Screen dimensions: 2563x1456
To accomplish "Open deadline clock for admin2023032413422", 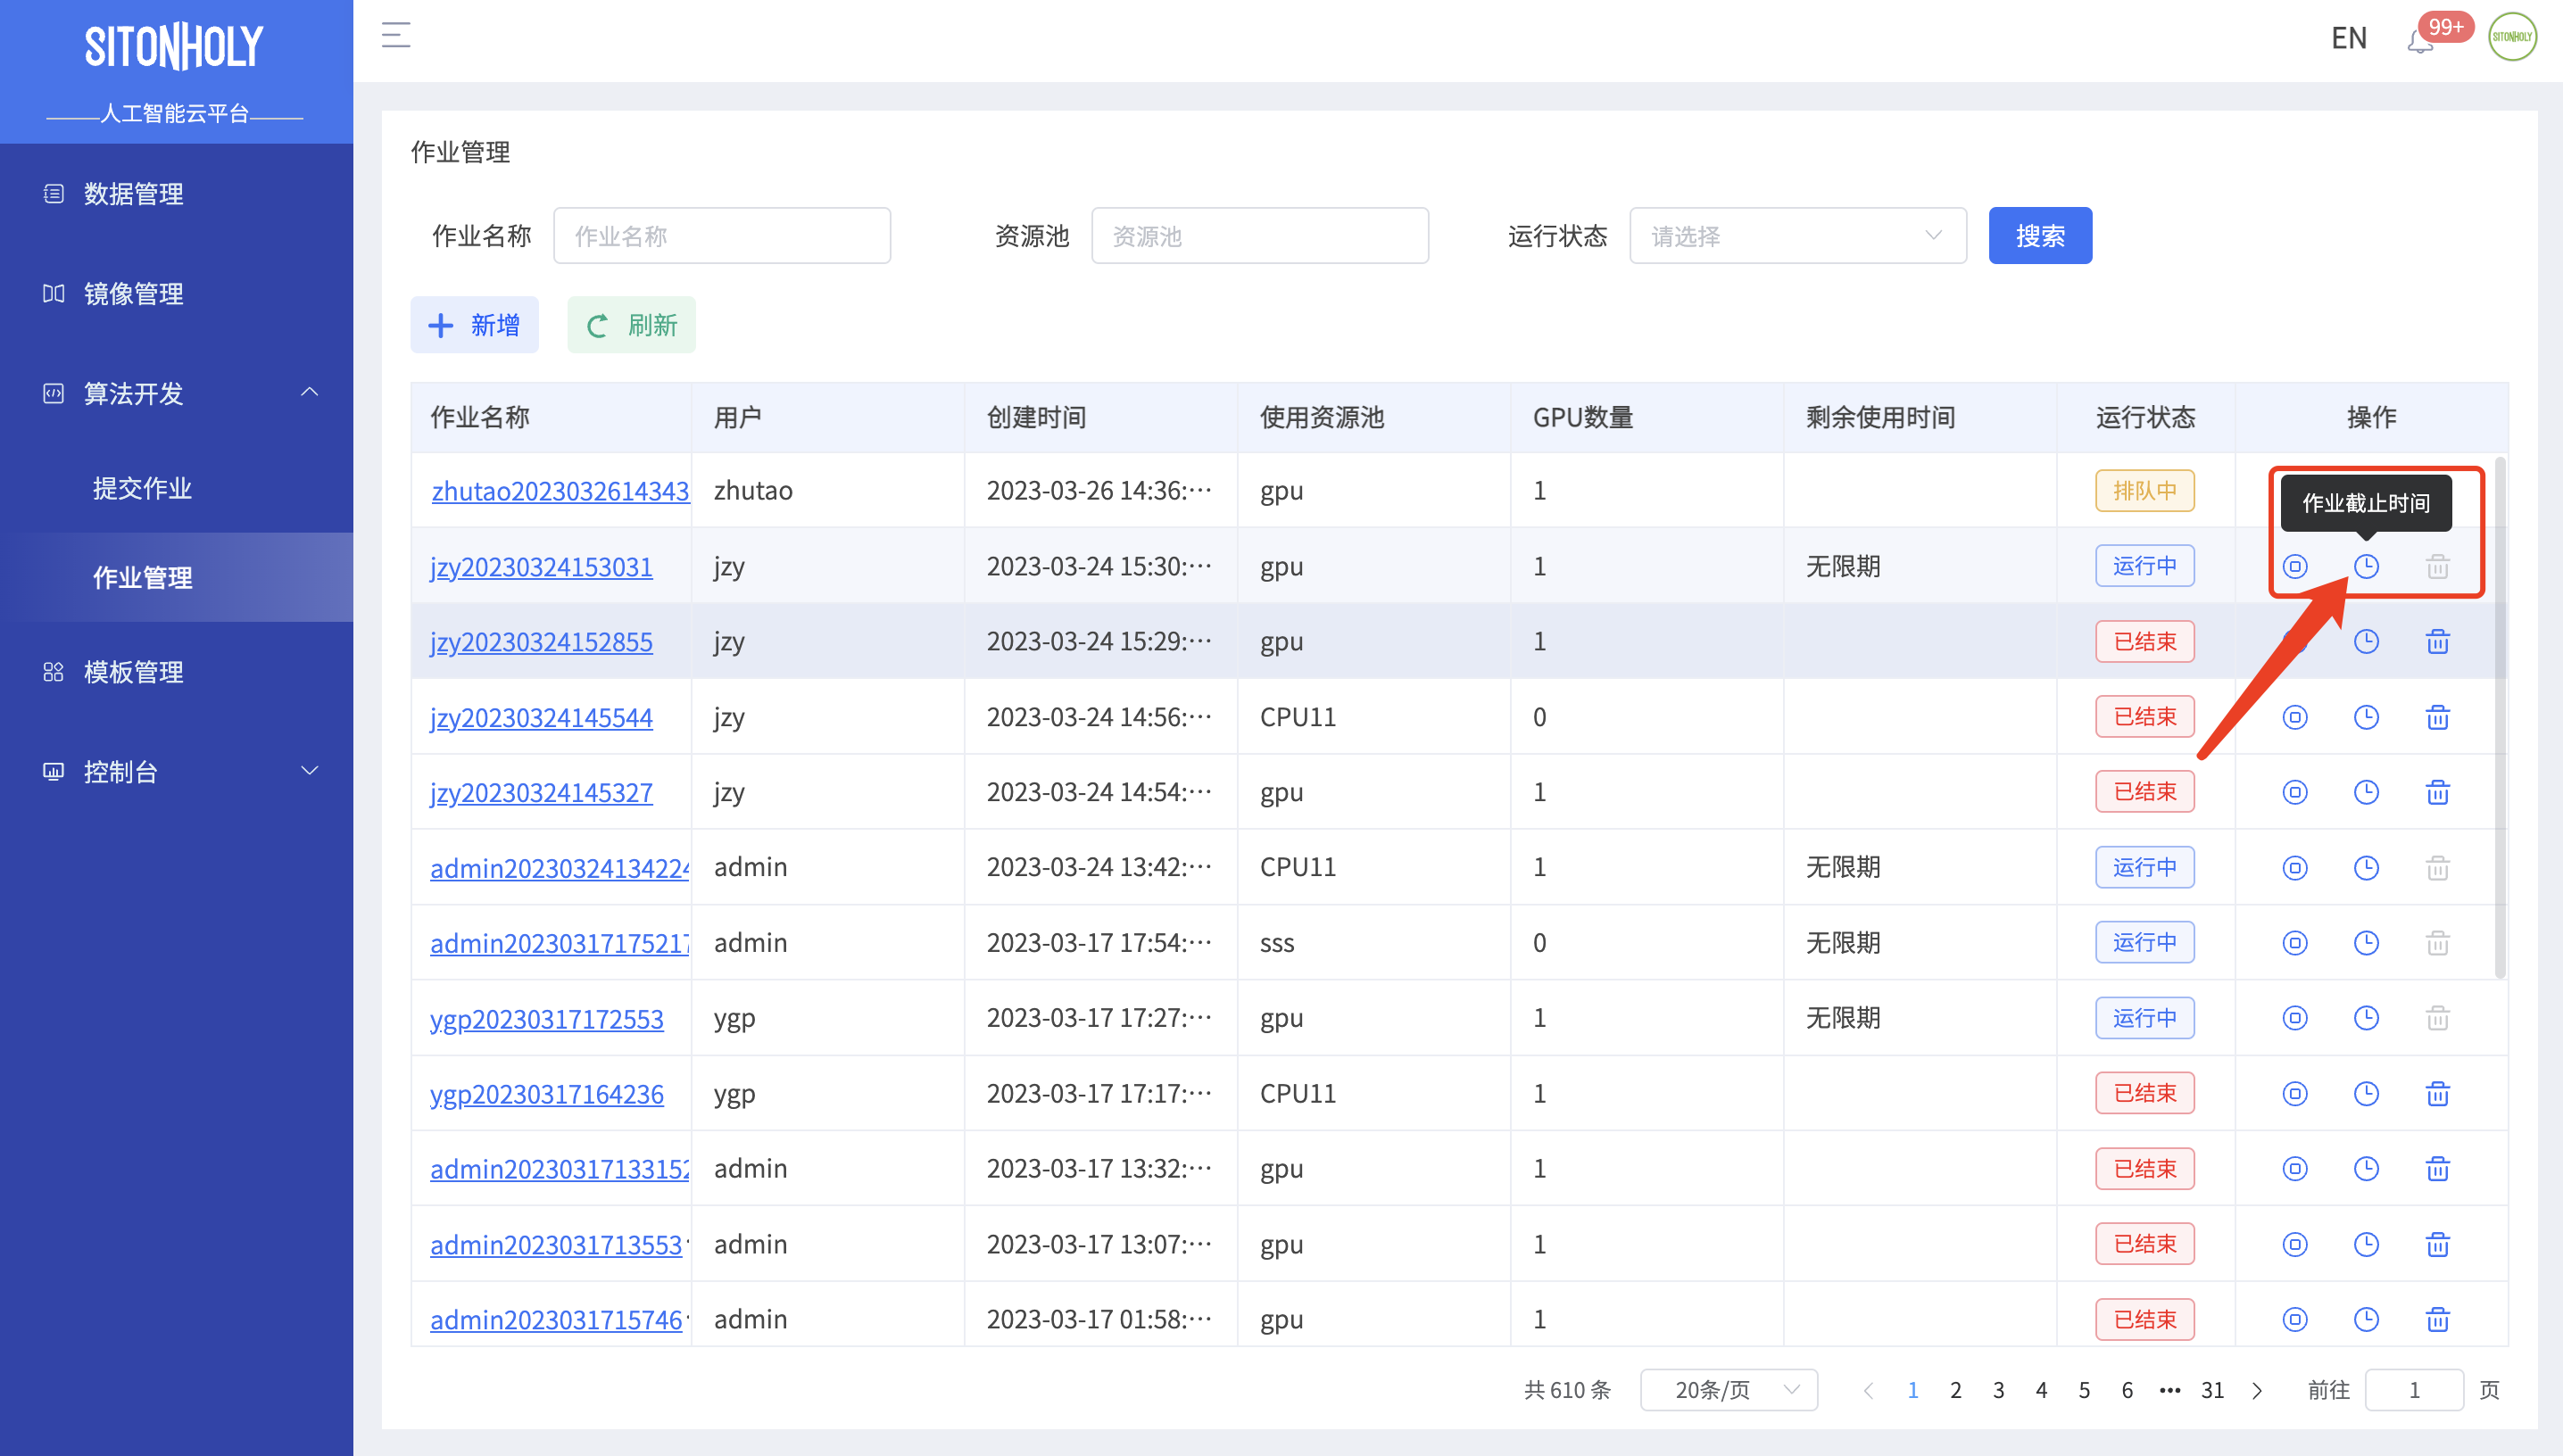I will click(2366, 868).
